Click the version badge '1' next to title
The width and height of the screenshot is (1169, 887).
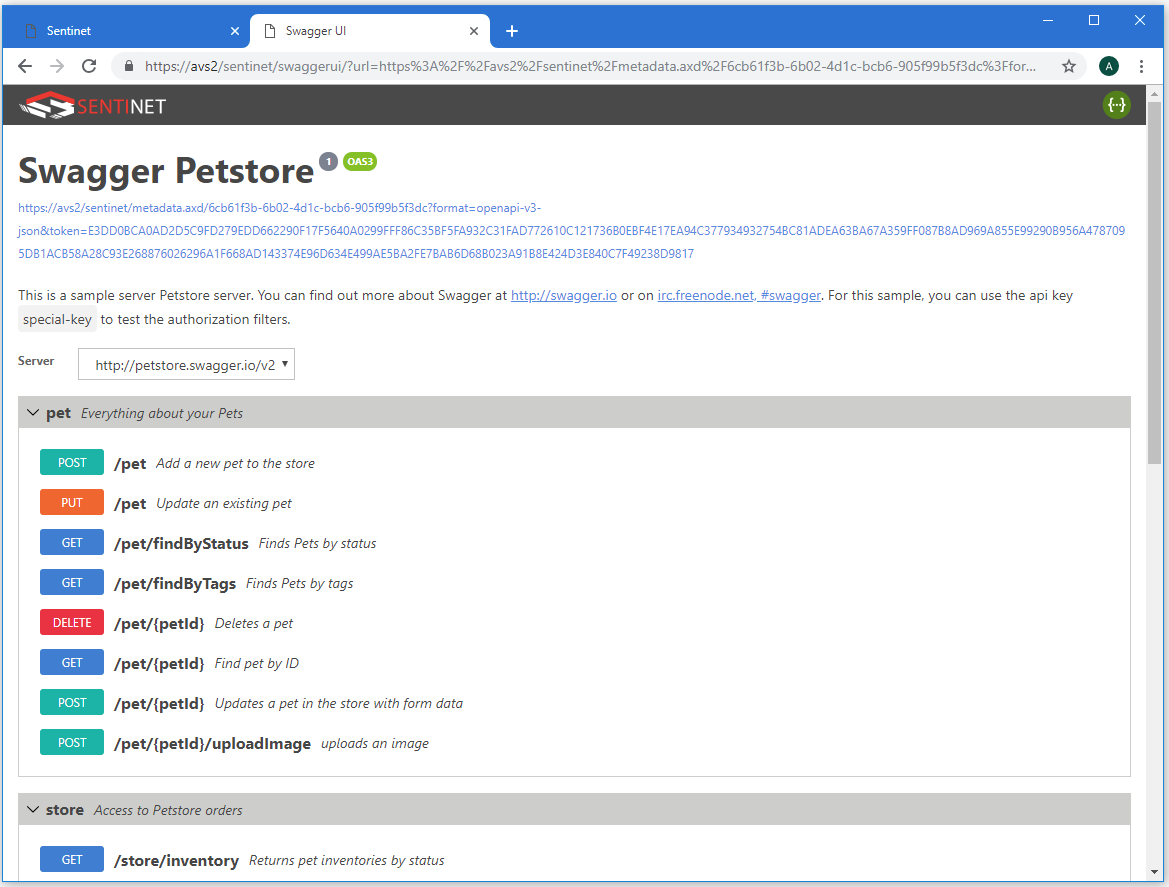tap(328, 161)
